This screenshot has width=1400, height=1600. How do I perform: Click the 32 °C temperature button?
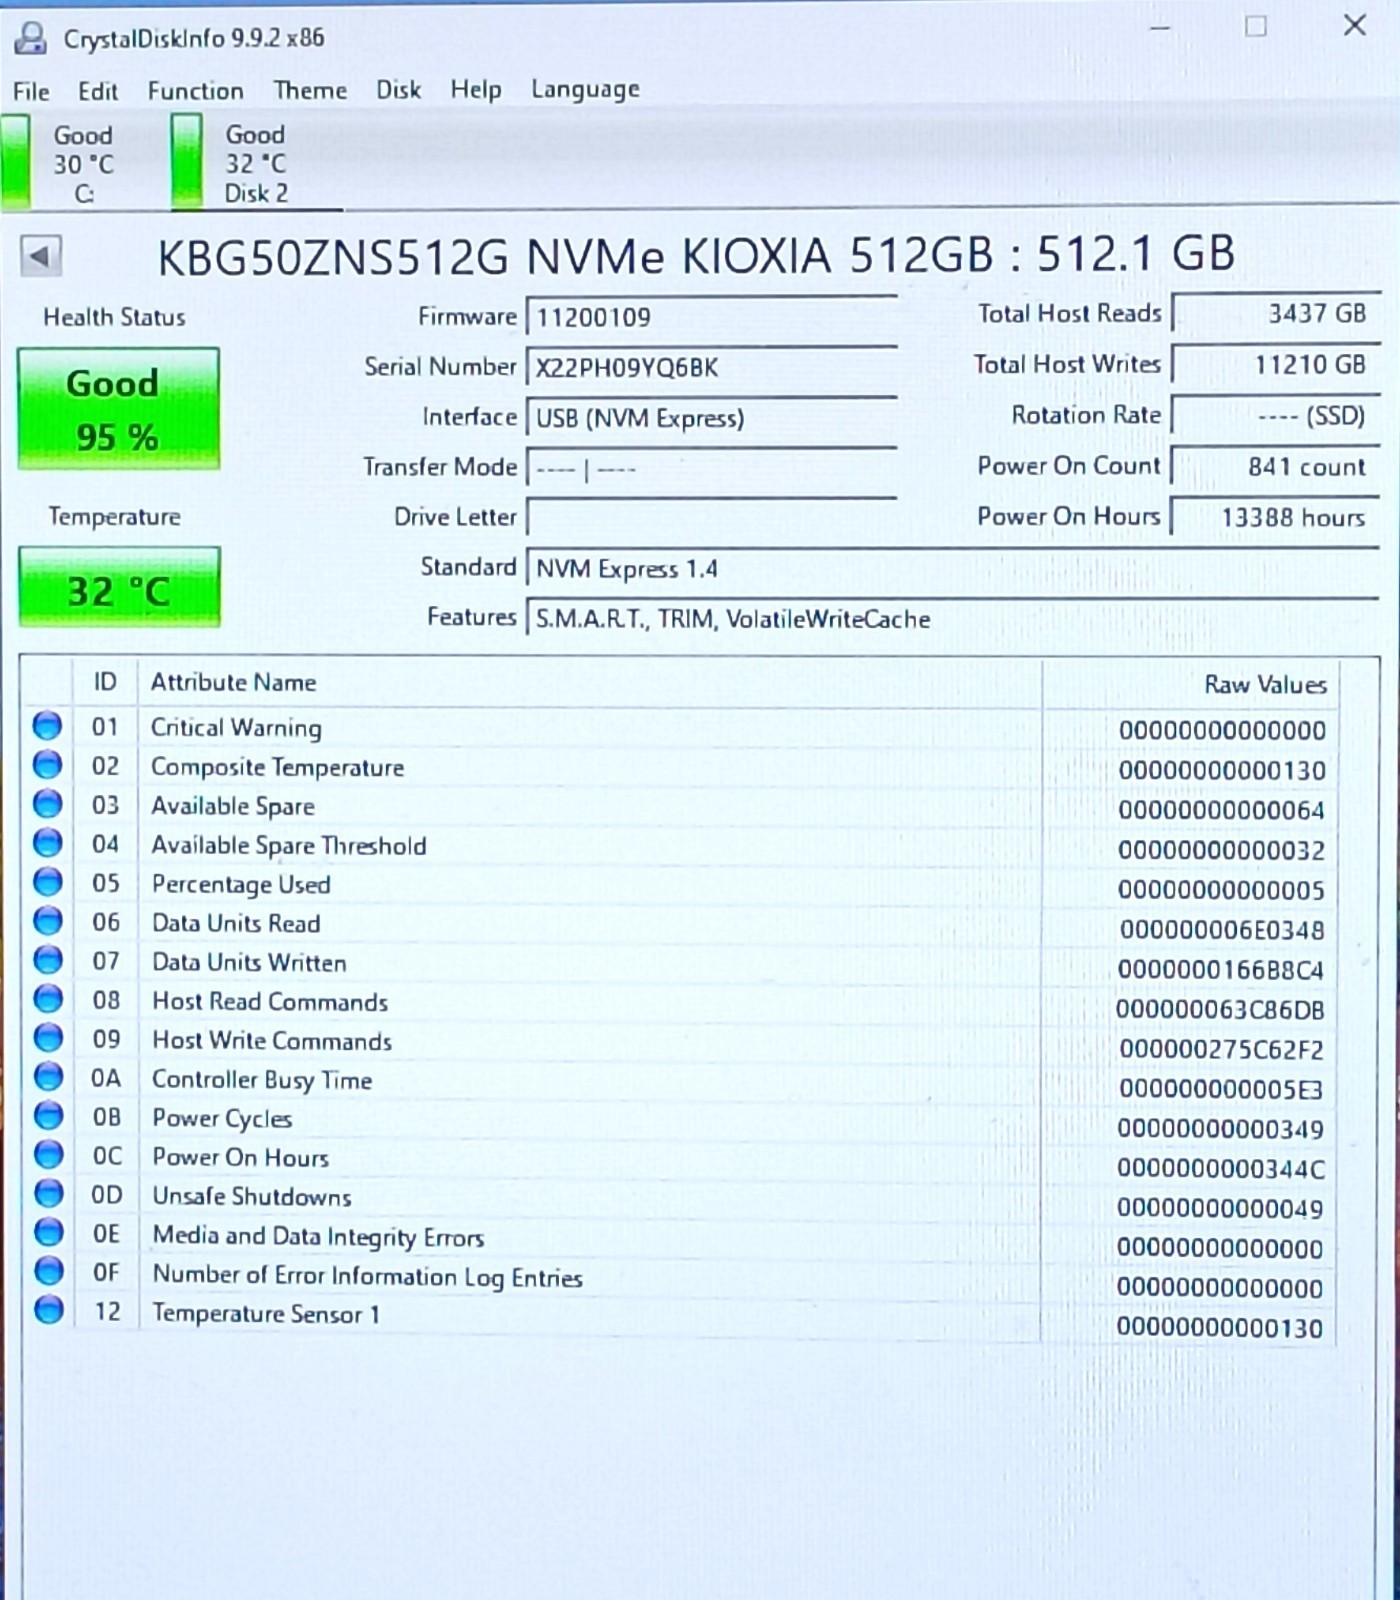click(119, 588)
